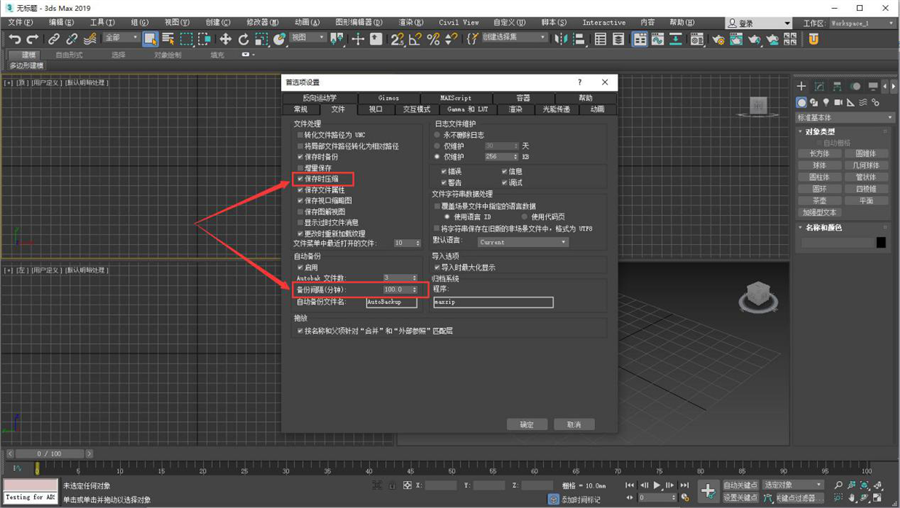Open the 默认语言 Current dropdown
The width and height of the screenshot is (900, 508).
point(523,242)
